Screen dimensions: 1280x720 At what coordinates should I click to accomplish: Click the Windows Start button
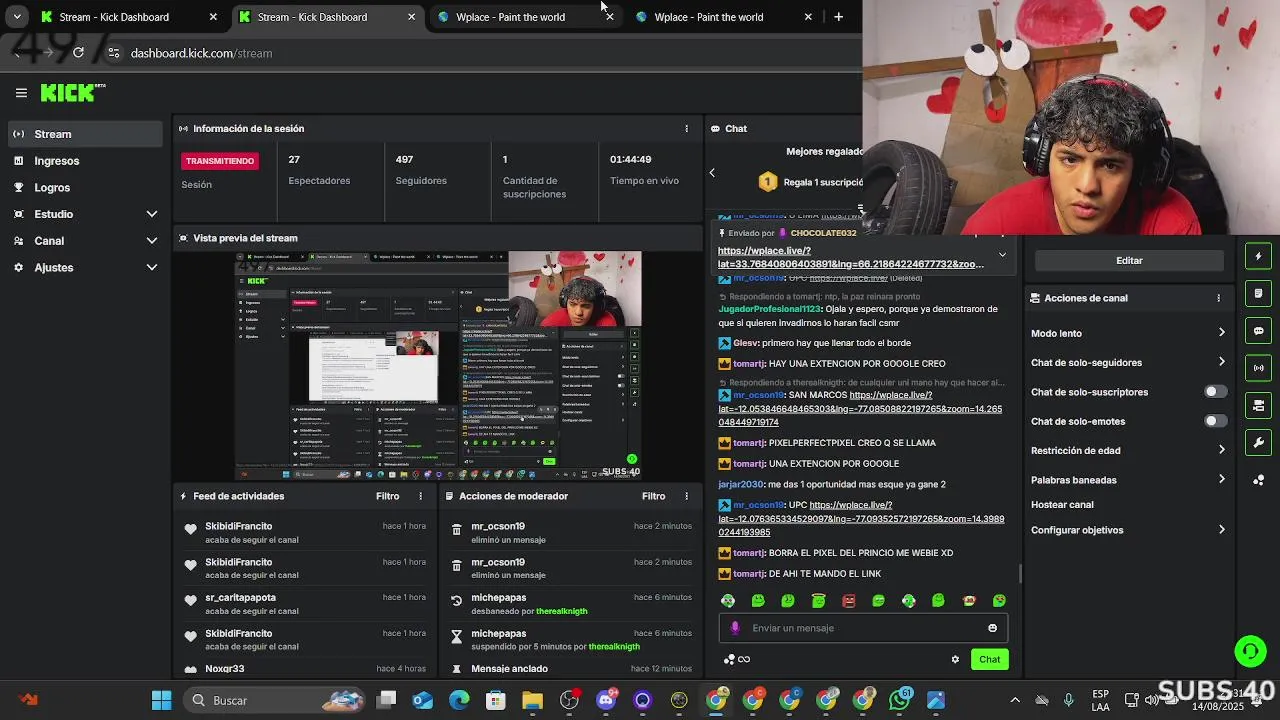click(161, 700)
